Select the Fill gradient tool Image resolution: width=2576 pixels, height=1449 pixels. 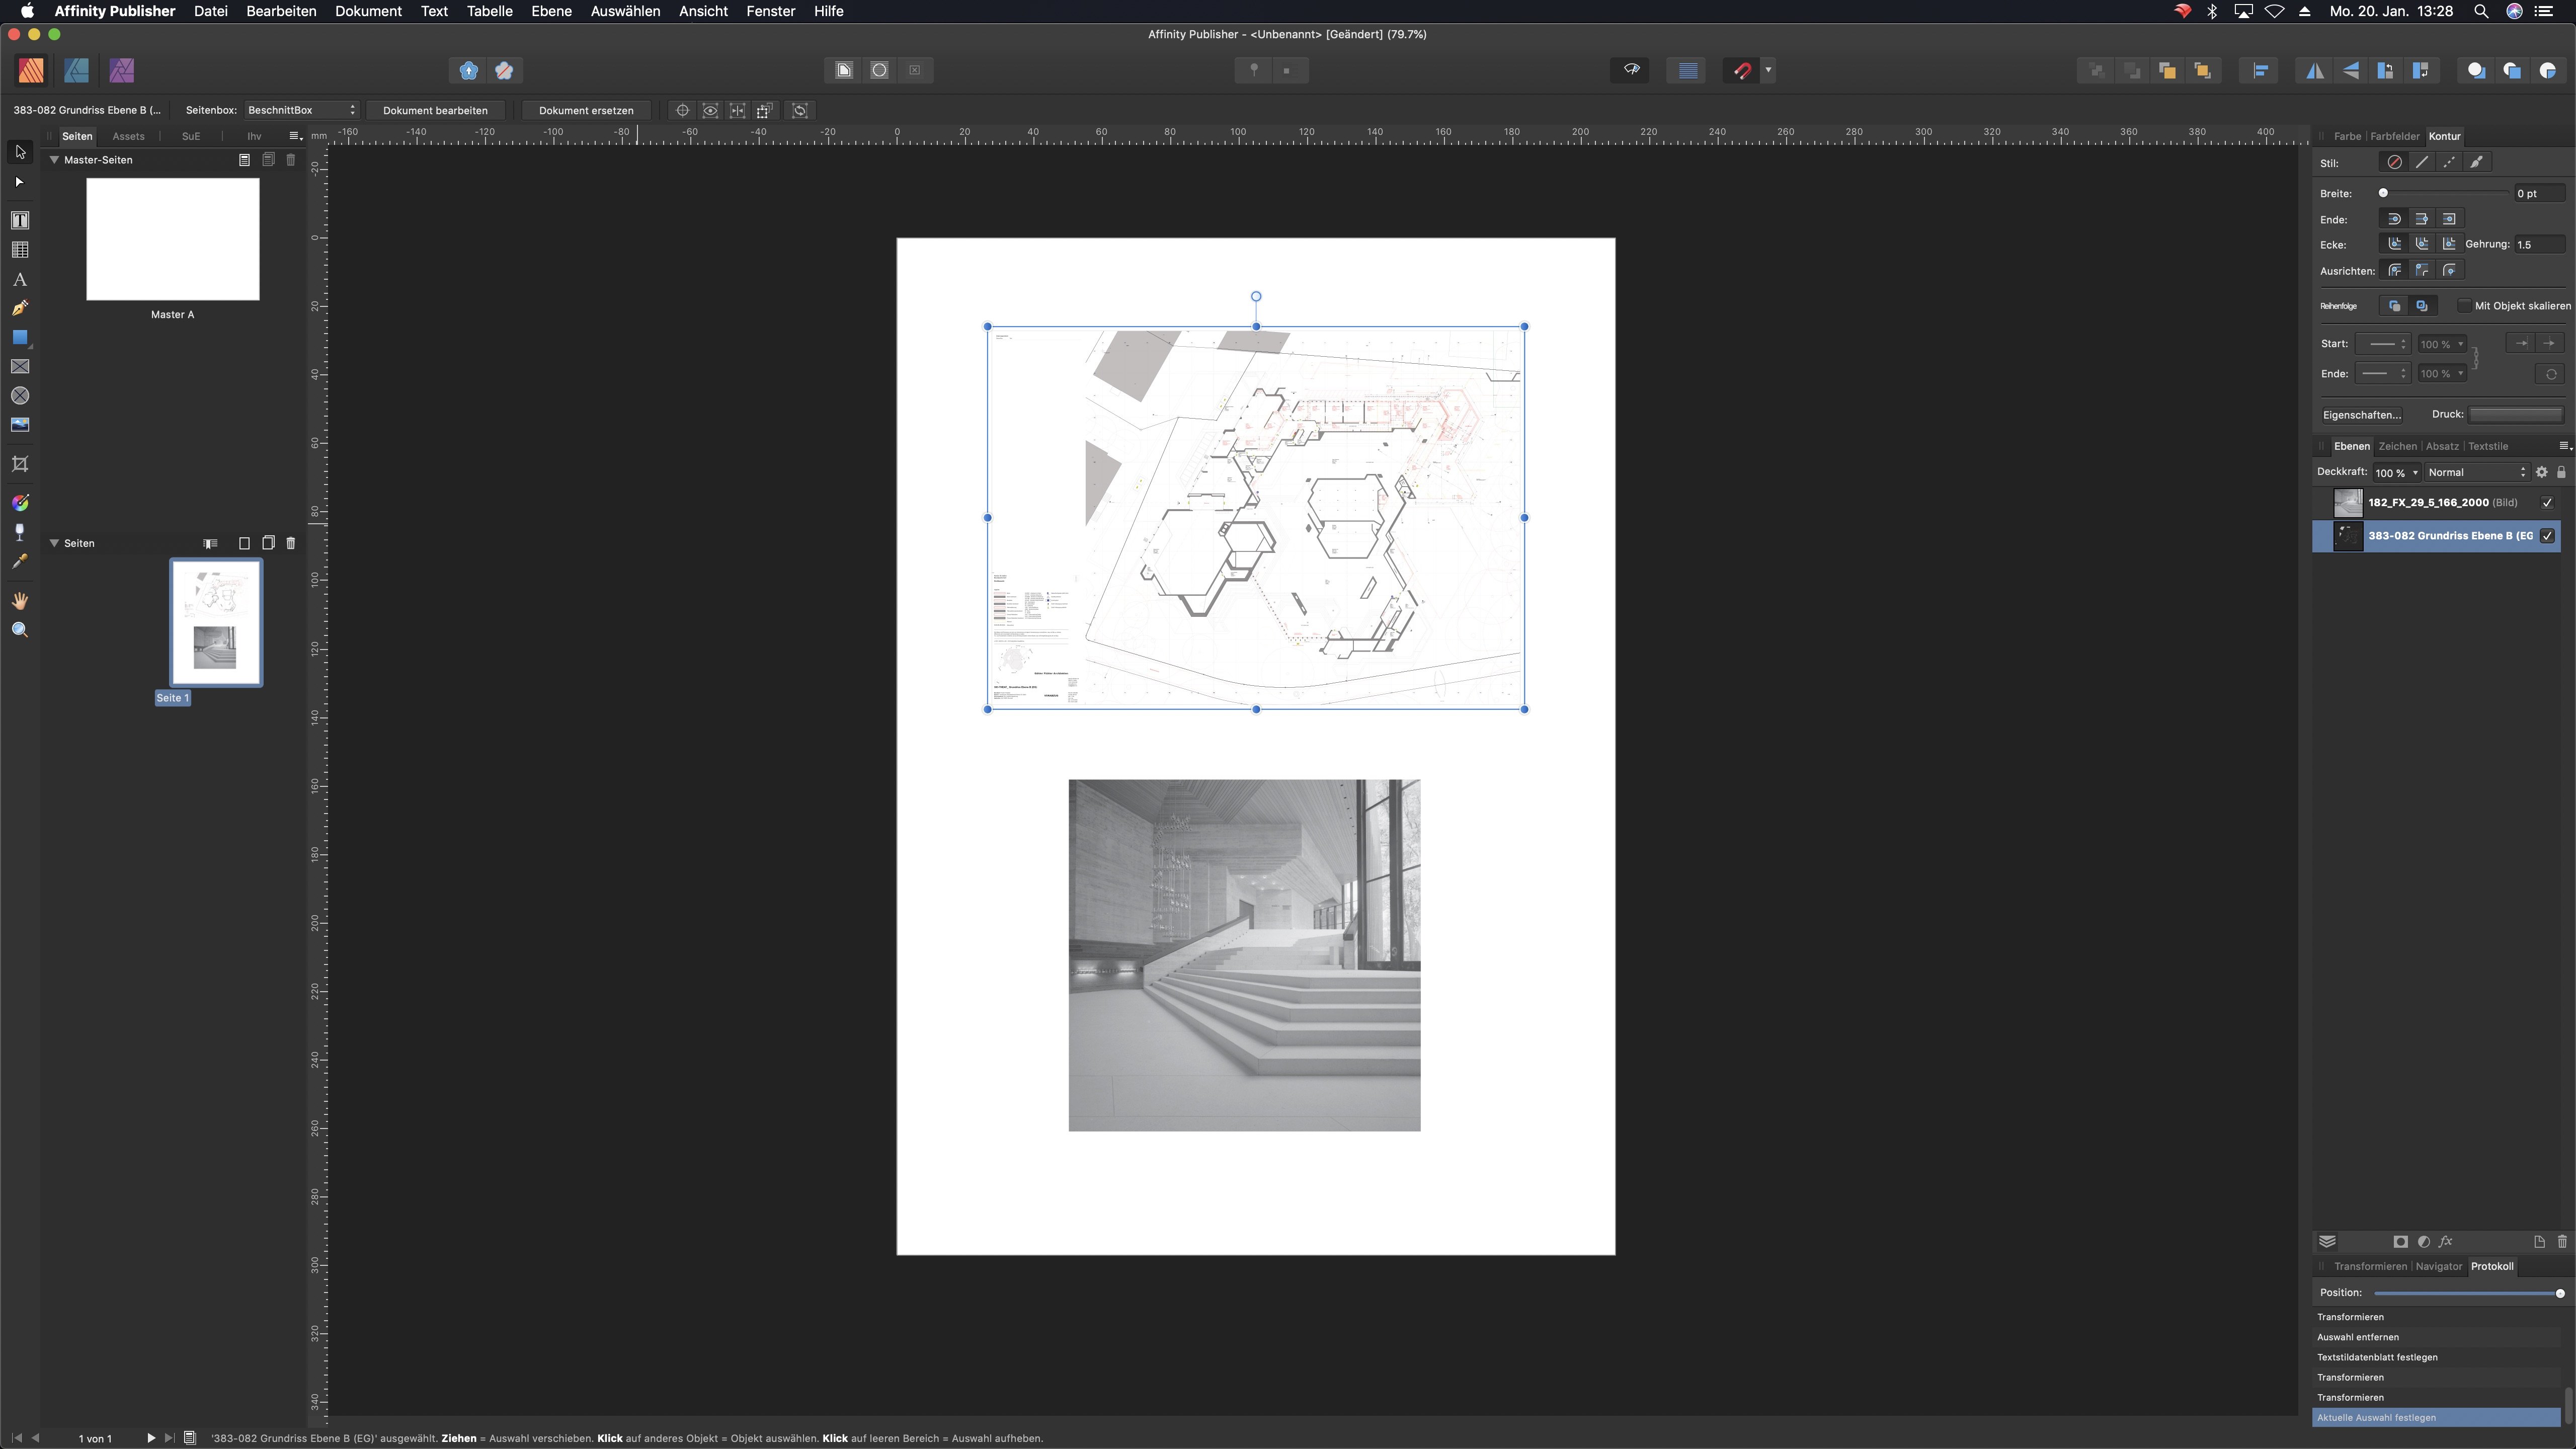pyautogui.click(x=20, y=503)
